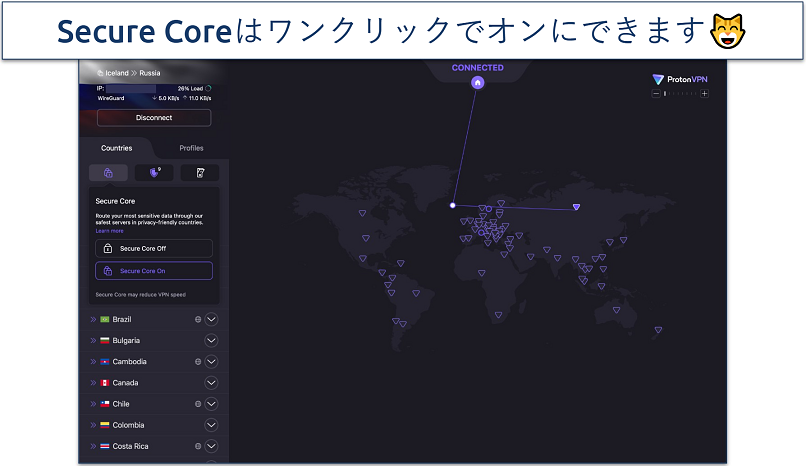Click the map zoom slider track

[680, 94]
